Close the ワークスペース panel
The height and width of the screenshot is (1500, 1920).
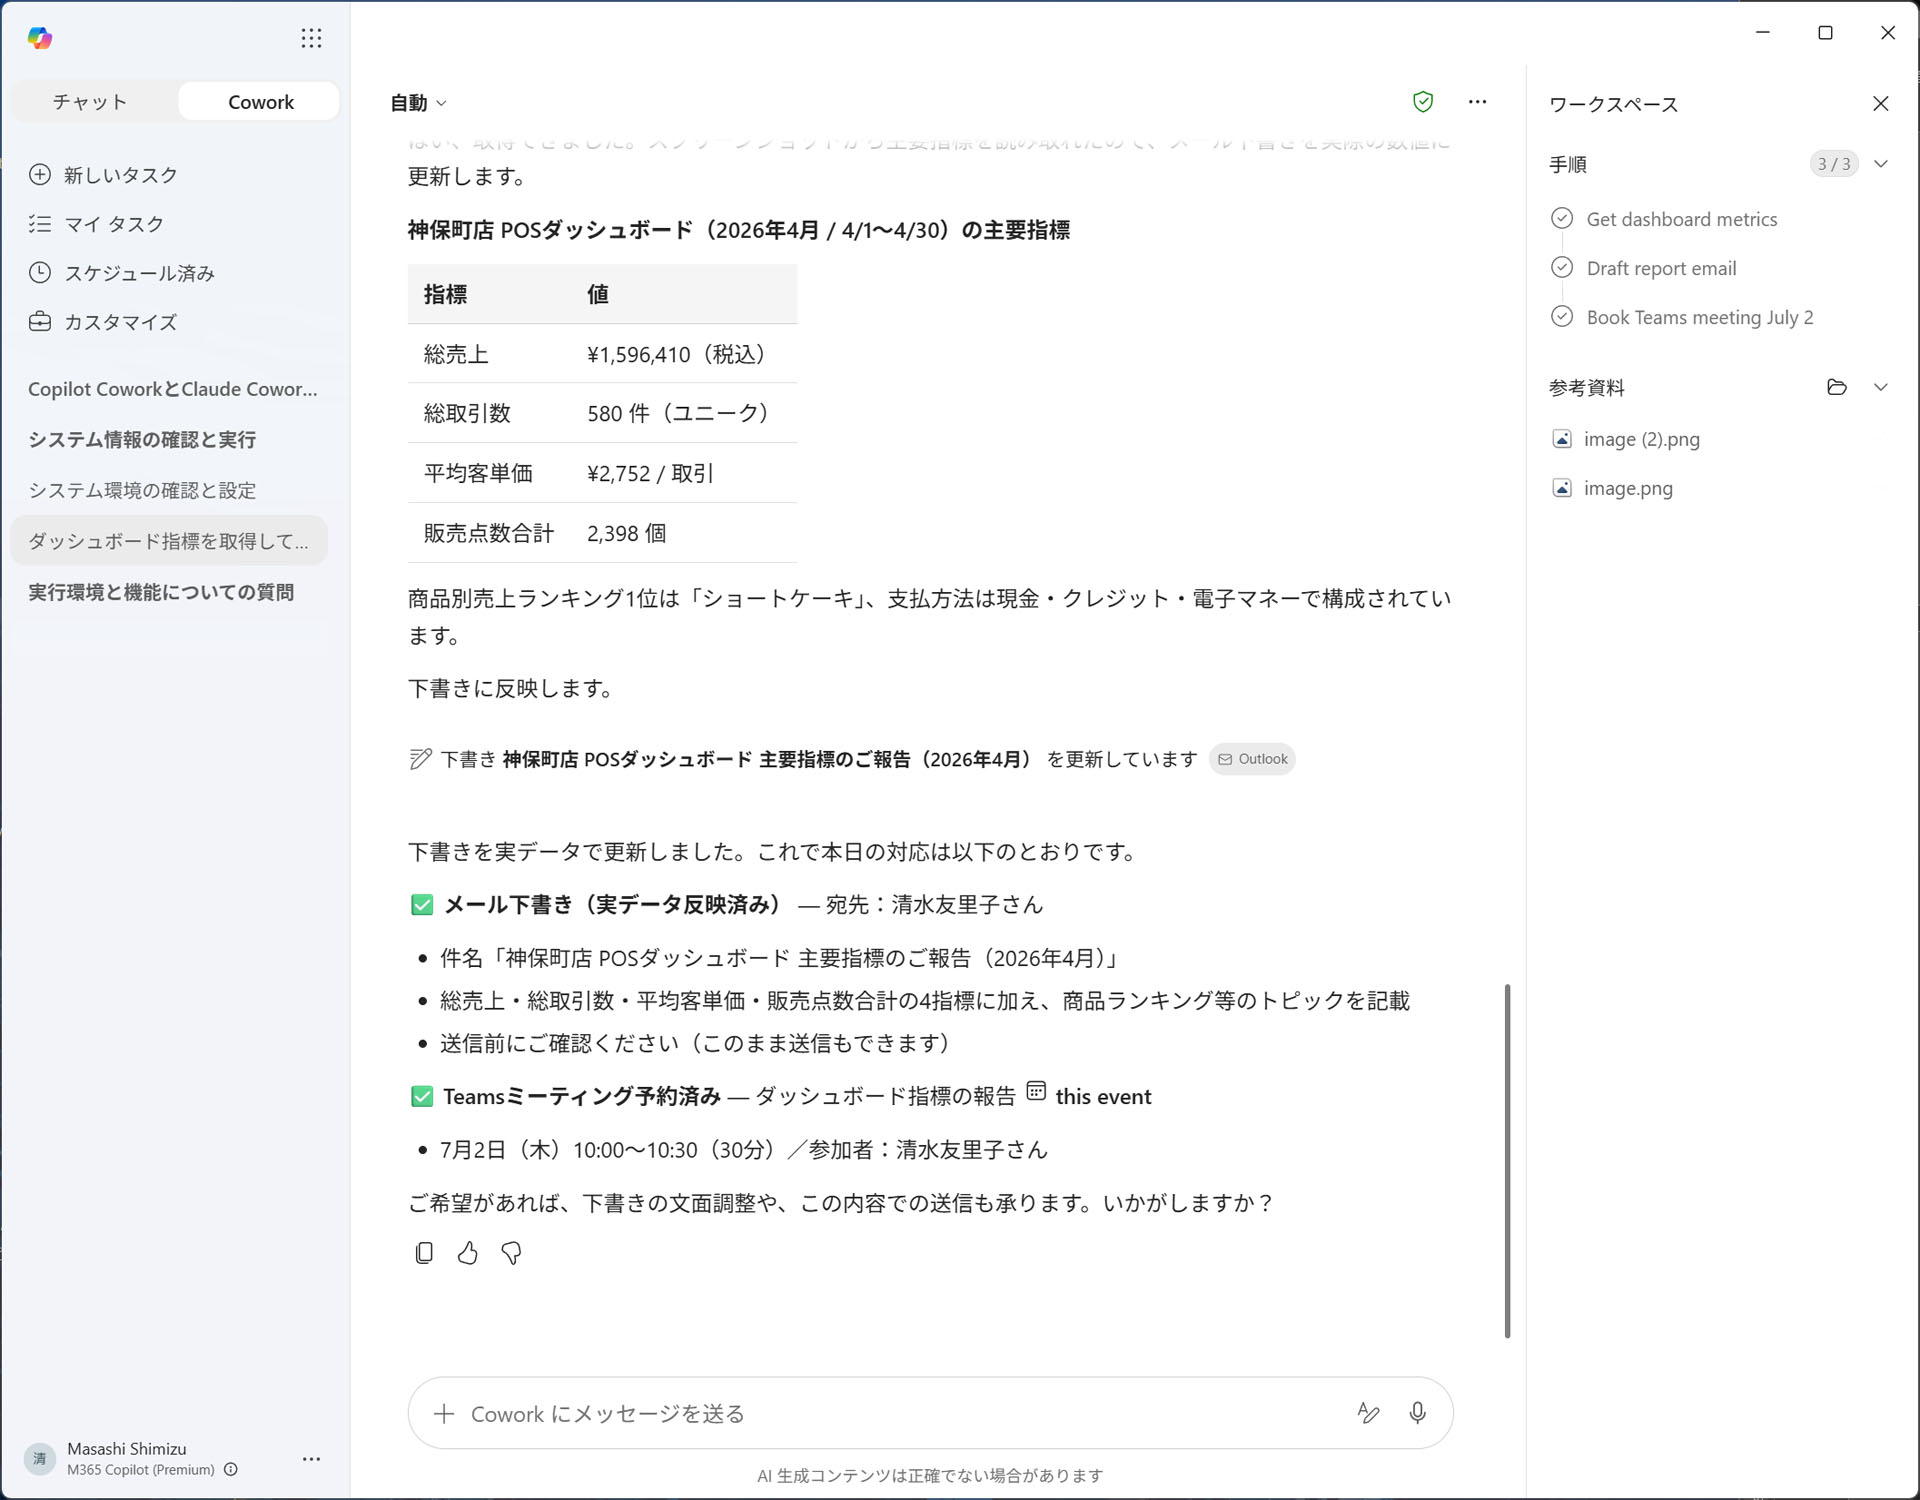[x=1880, y=103]
